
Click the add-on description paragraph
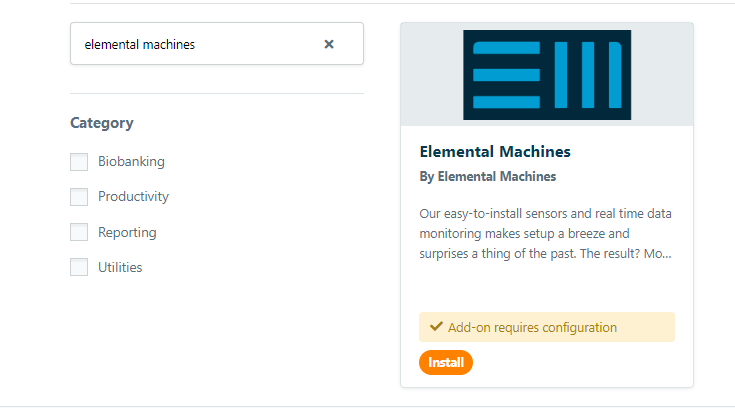click(545, 233)
